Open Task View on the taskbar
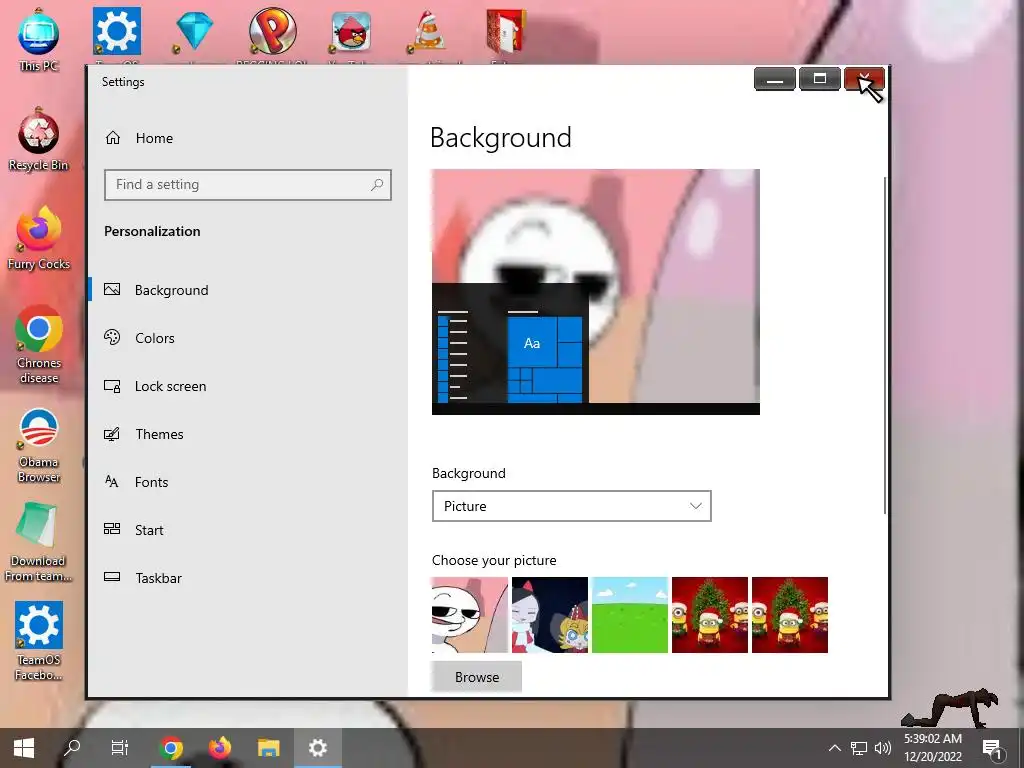The width and height of the screenshot is (1024, 768). click(120, 748)
